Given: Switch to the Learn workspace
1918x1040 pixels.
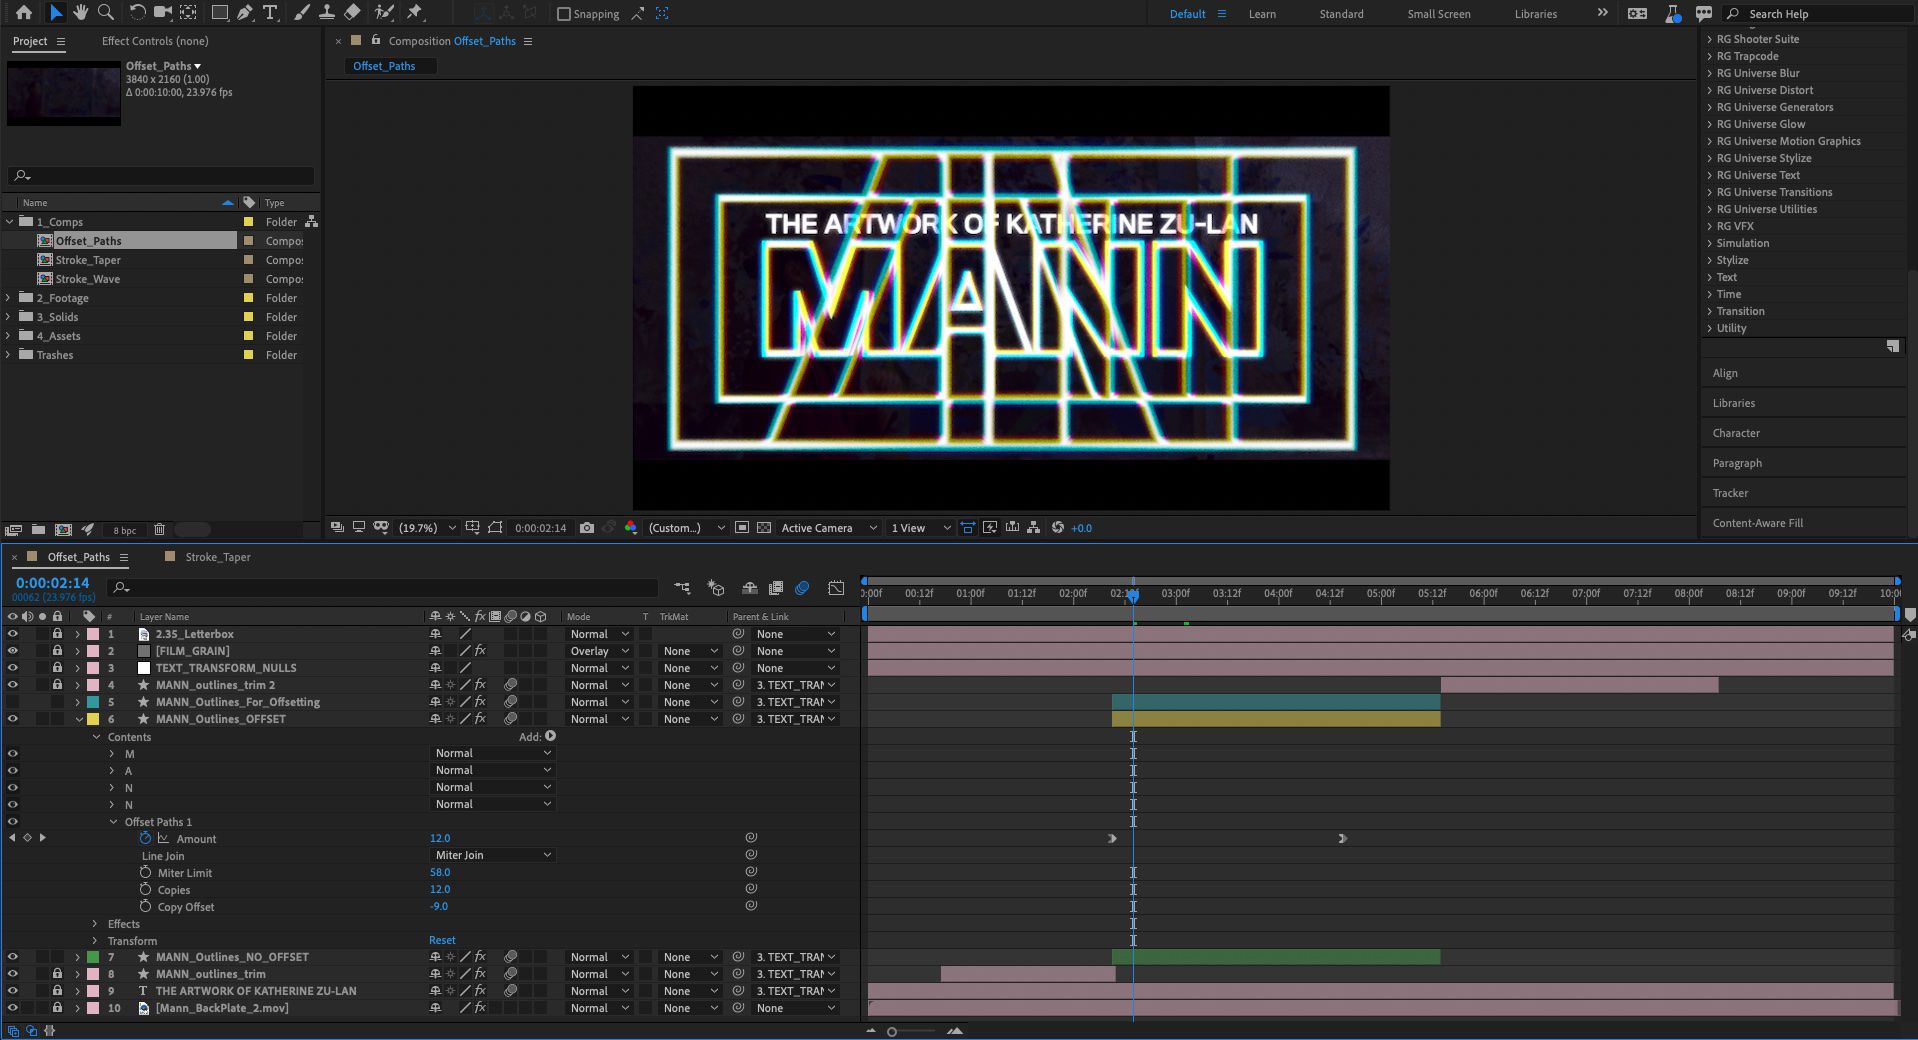Looking at the screenshot, I should [x=1261, y=13].
